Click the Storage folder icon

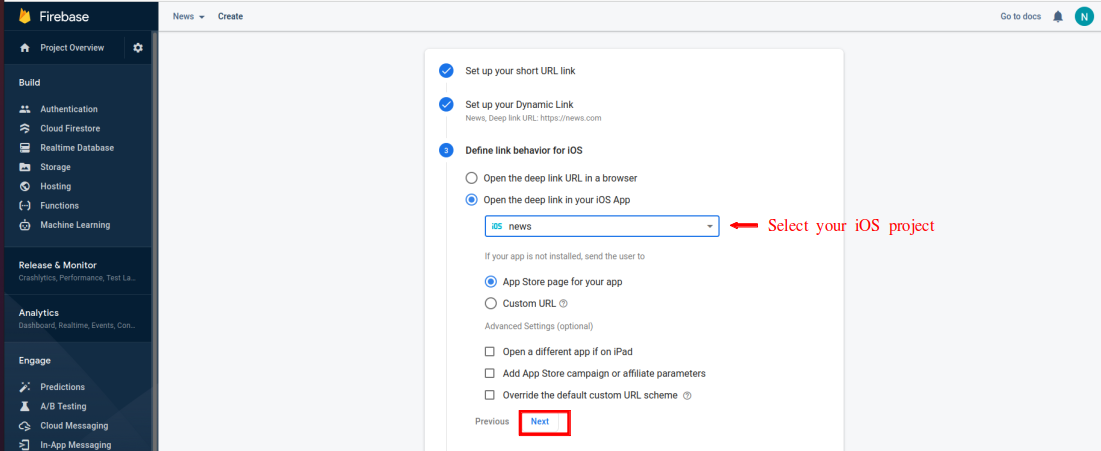click(x=25, y=167)
